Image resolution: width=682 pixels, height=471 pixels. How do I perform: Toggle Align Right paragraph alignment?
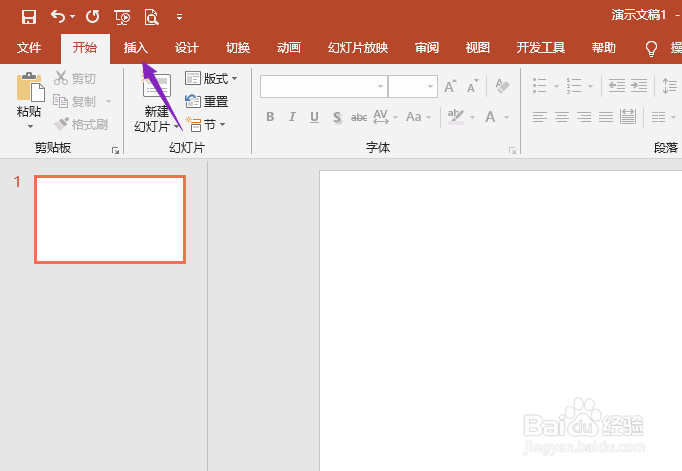click(584, 117)
